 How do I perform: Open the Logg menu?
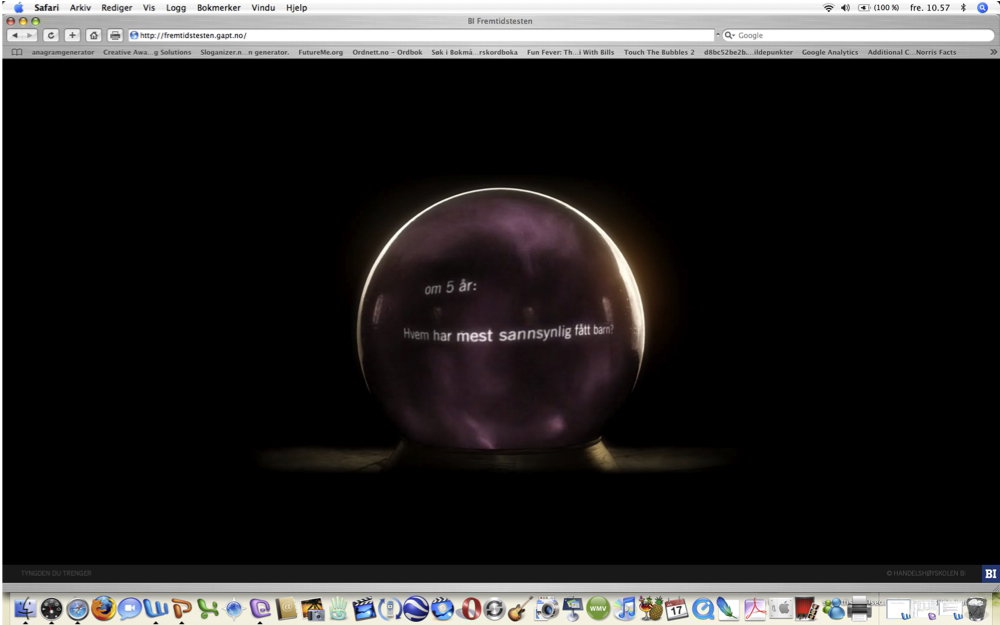tap(176, 8)
